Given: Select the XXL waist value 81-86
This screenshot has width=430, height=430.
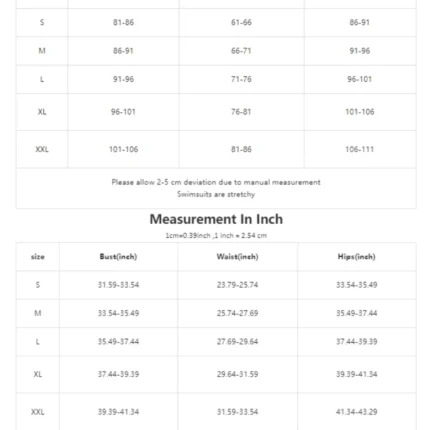Looking at the screenshot, I should point(241,149).
